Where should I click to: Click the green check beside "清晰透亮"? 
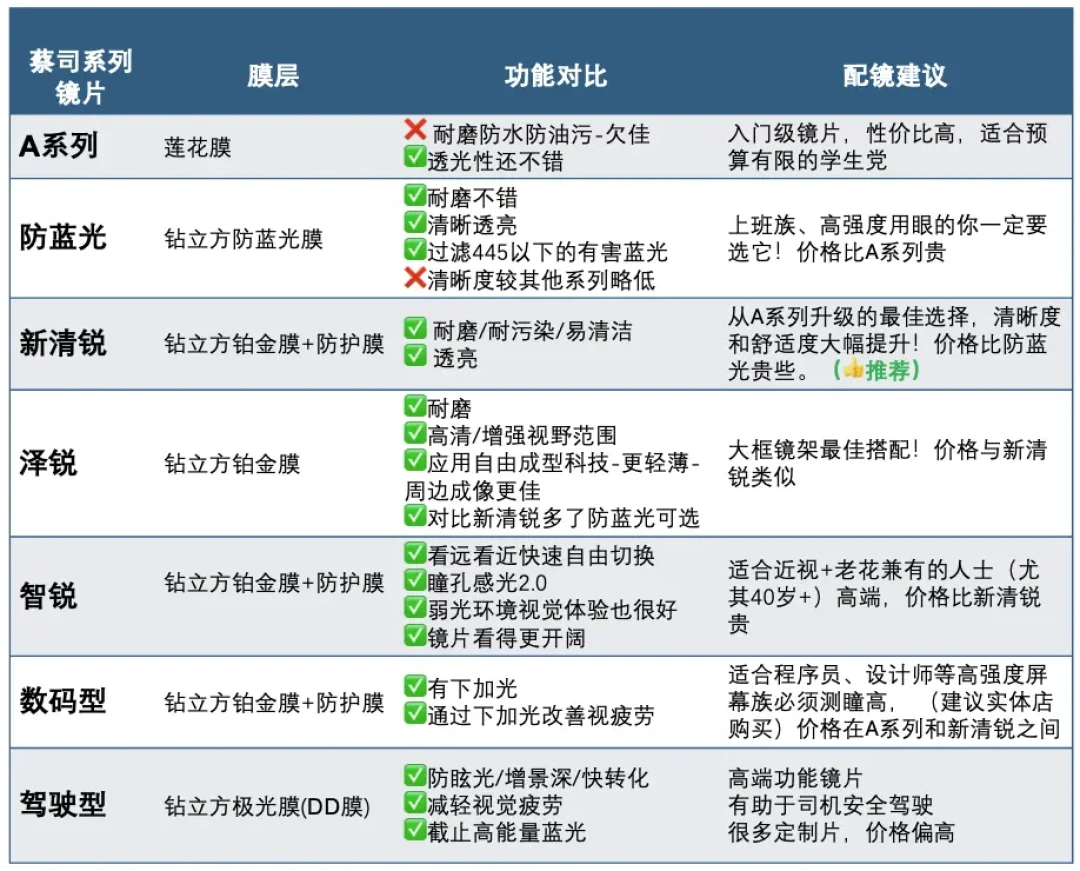pos(415,222)
